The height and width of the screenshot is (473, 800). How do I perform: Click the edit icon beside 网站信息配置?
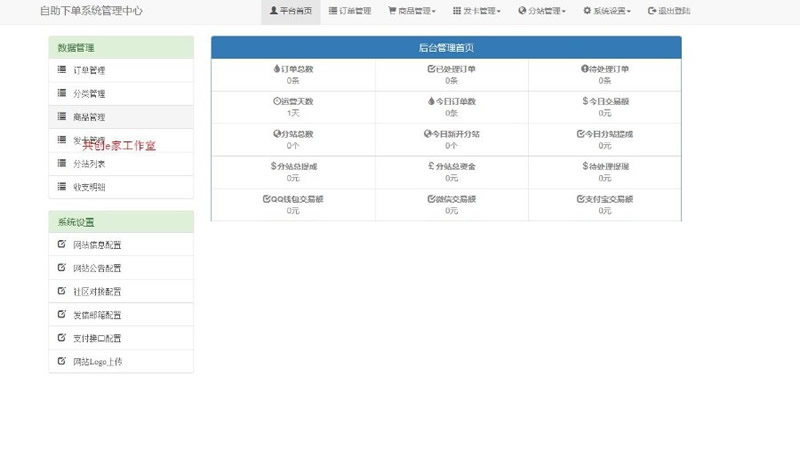pos(62,244)
